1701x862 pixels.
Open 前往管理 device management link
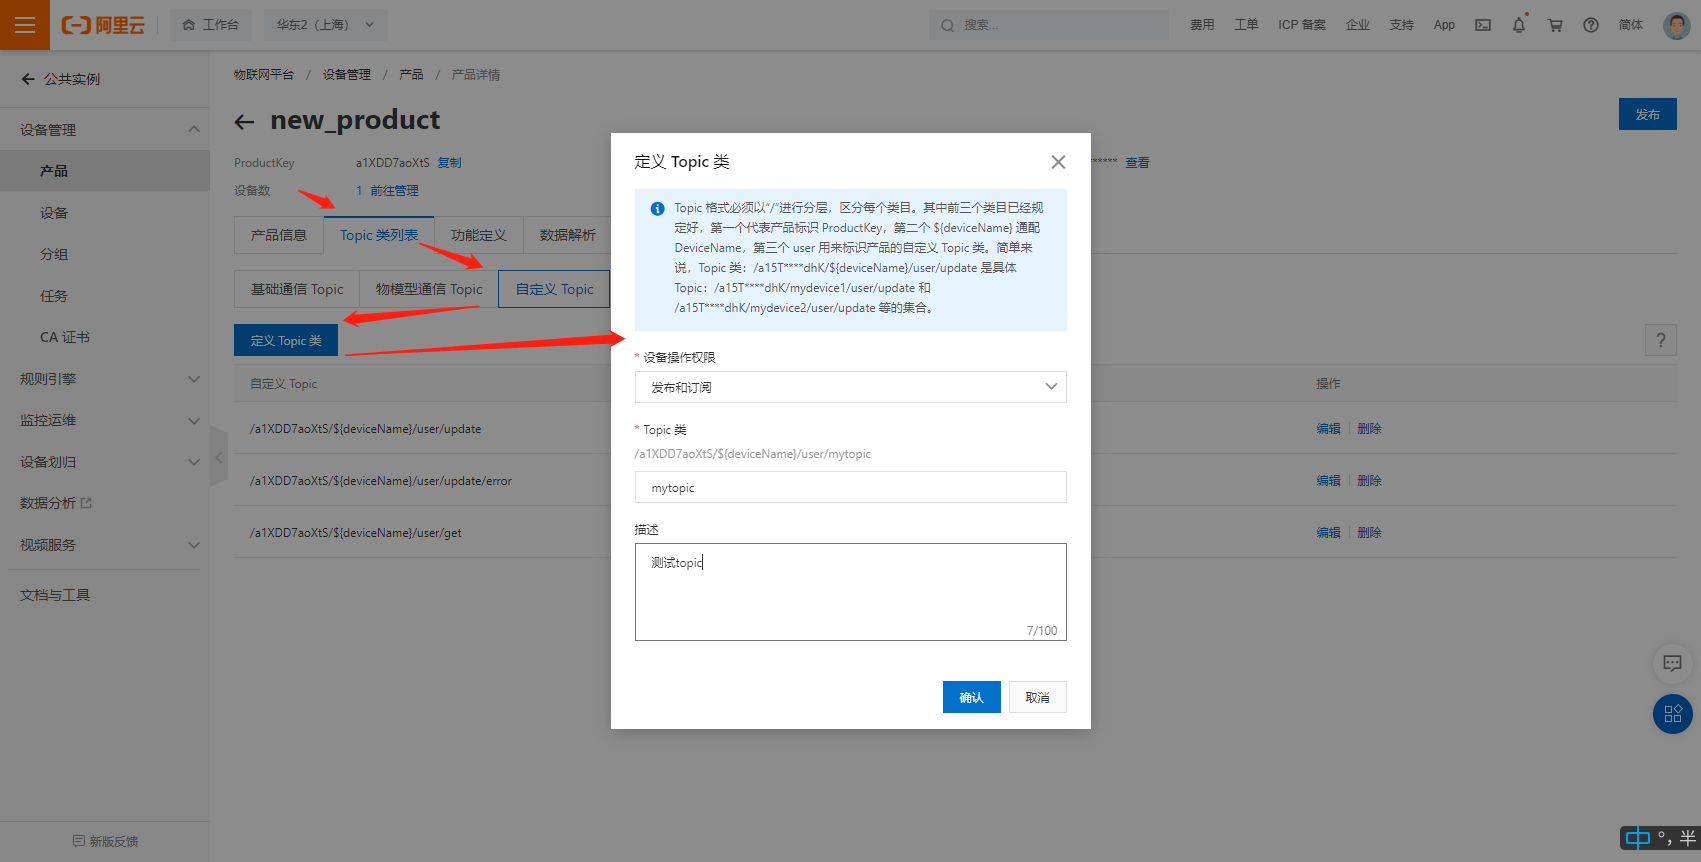[x=395, y=190]
